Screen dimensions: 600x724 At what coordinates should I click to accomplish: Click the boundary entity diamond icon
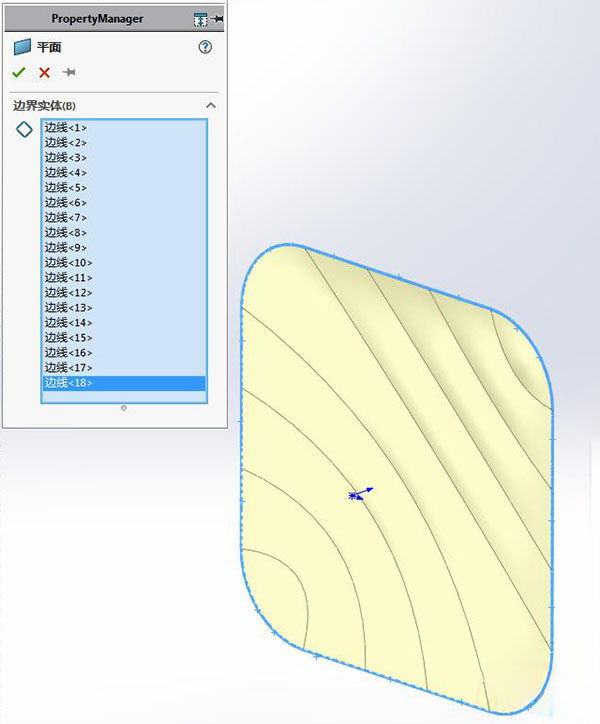pos(24,129)
